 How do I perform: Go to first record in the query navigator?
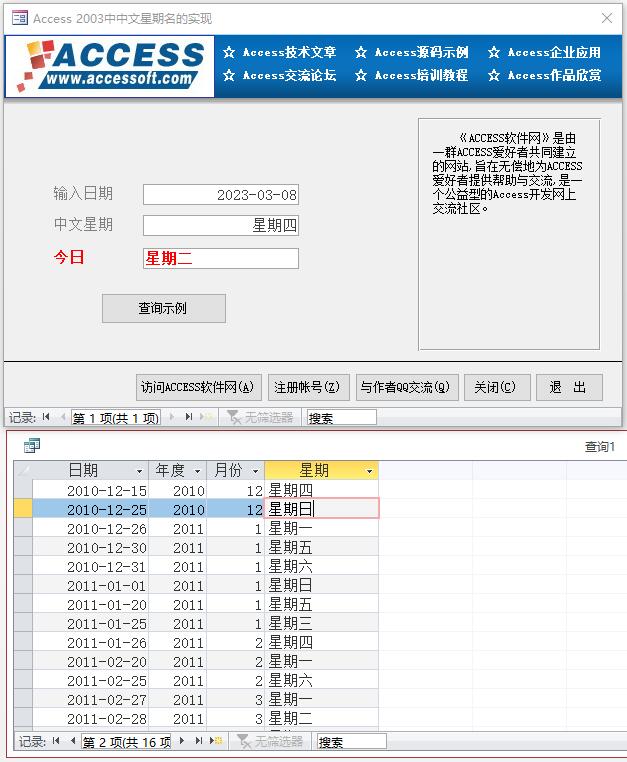[x=56, y=741]
